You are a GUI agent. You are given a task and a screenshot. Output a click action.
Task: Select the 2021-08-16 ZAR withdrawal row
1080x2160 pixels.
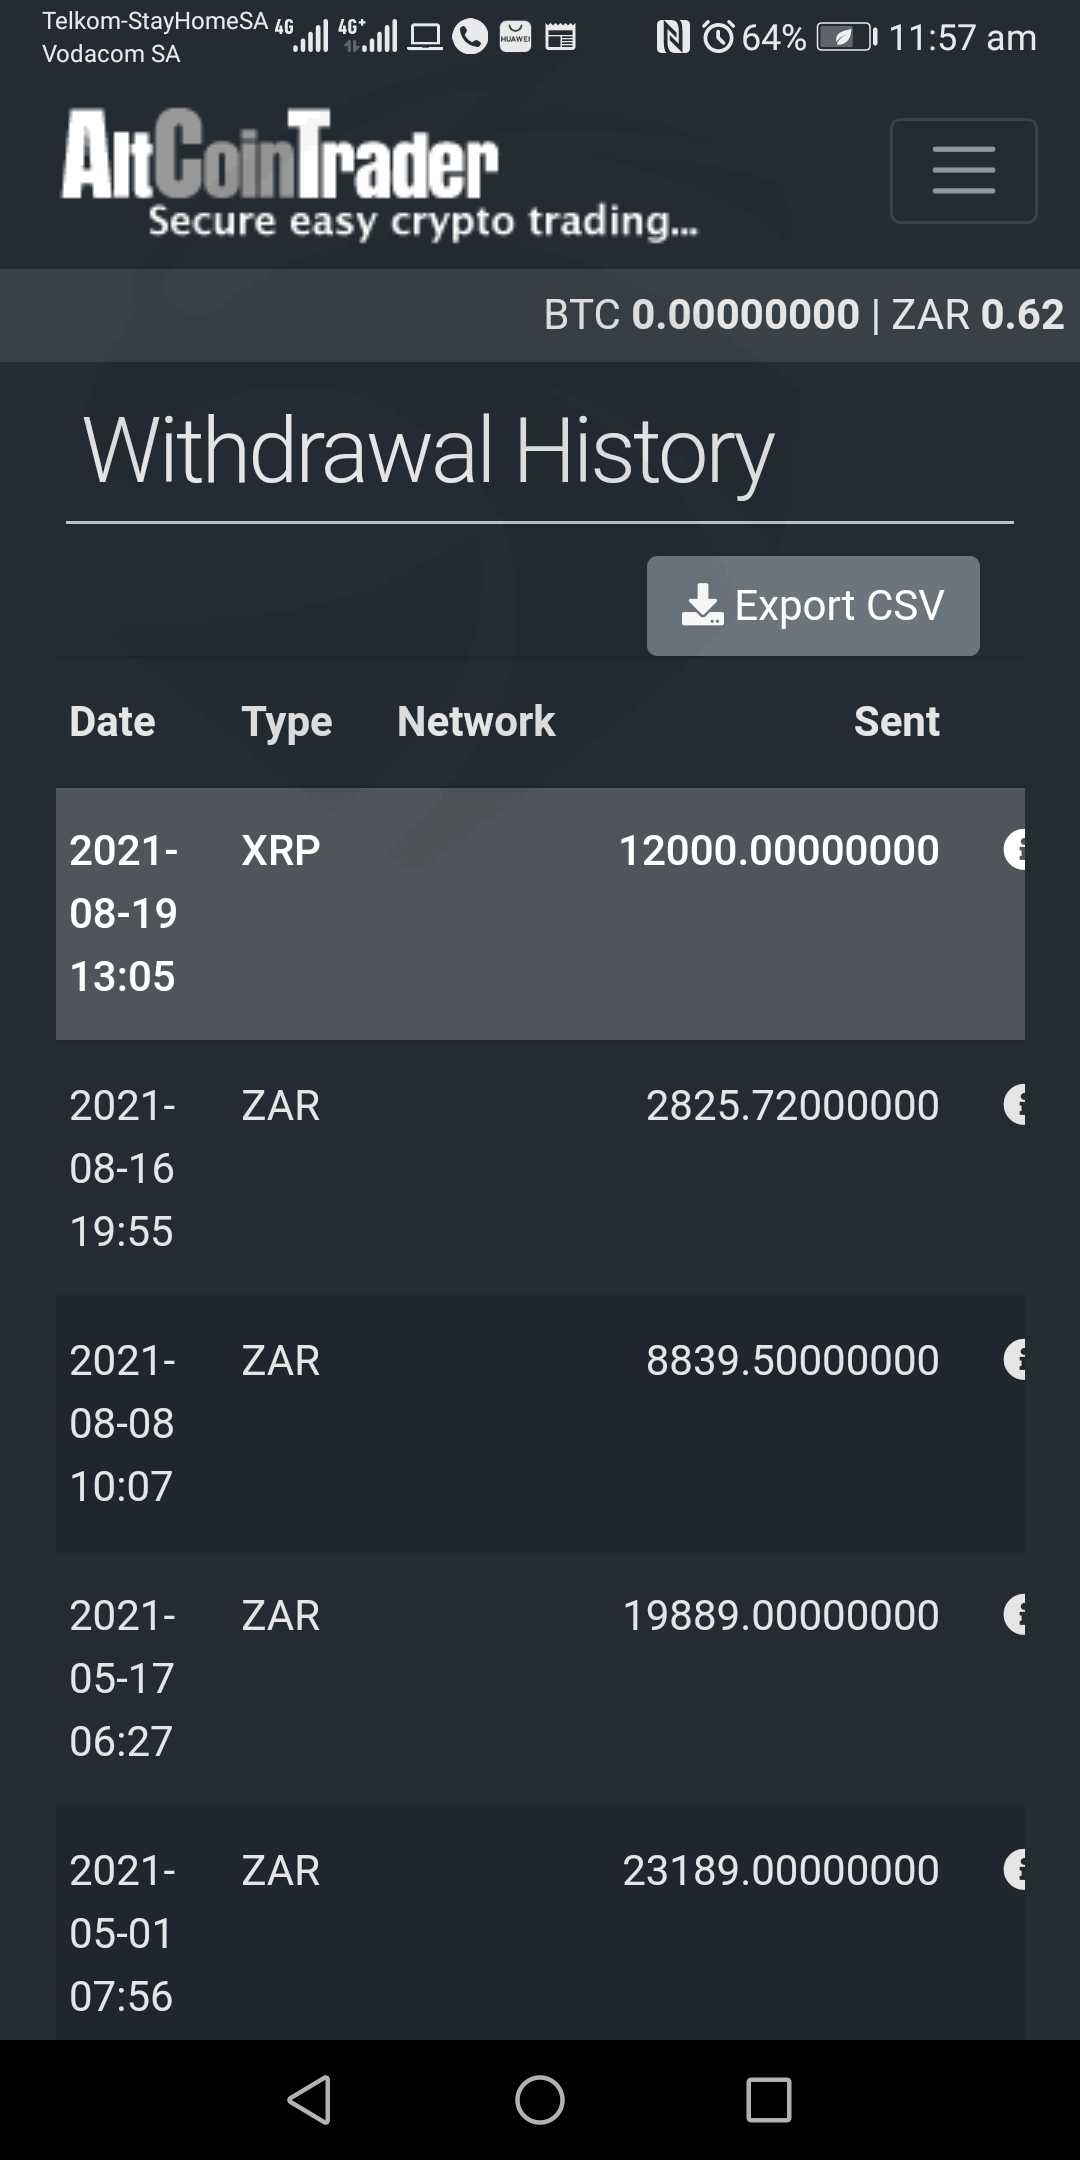pyautogui.click(x=500, y=1168)
